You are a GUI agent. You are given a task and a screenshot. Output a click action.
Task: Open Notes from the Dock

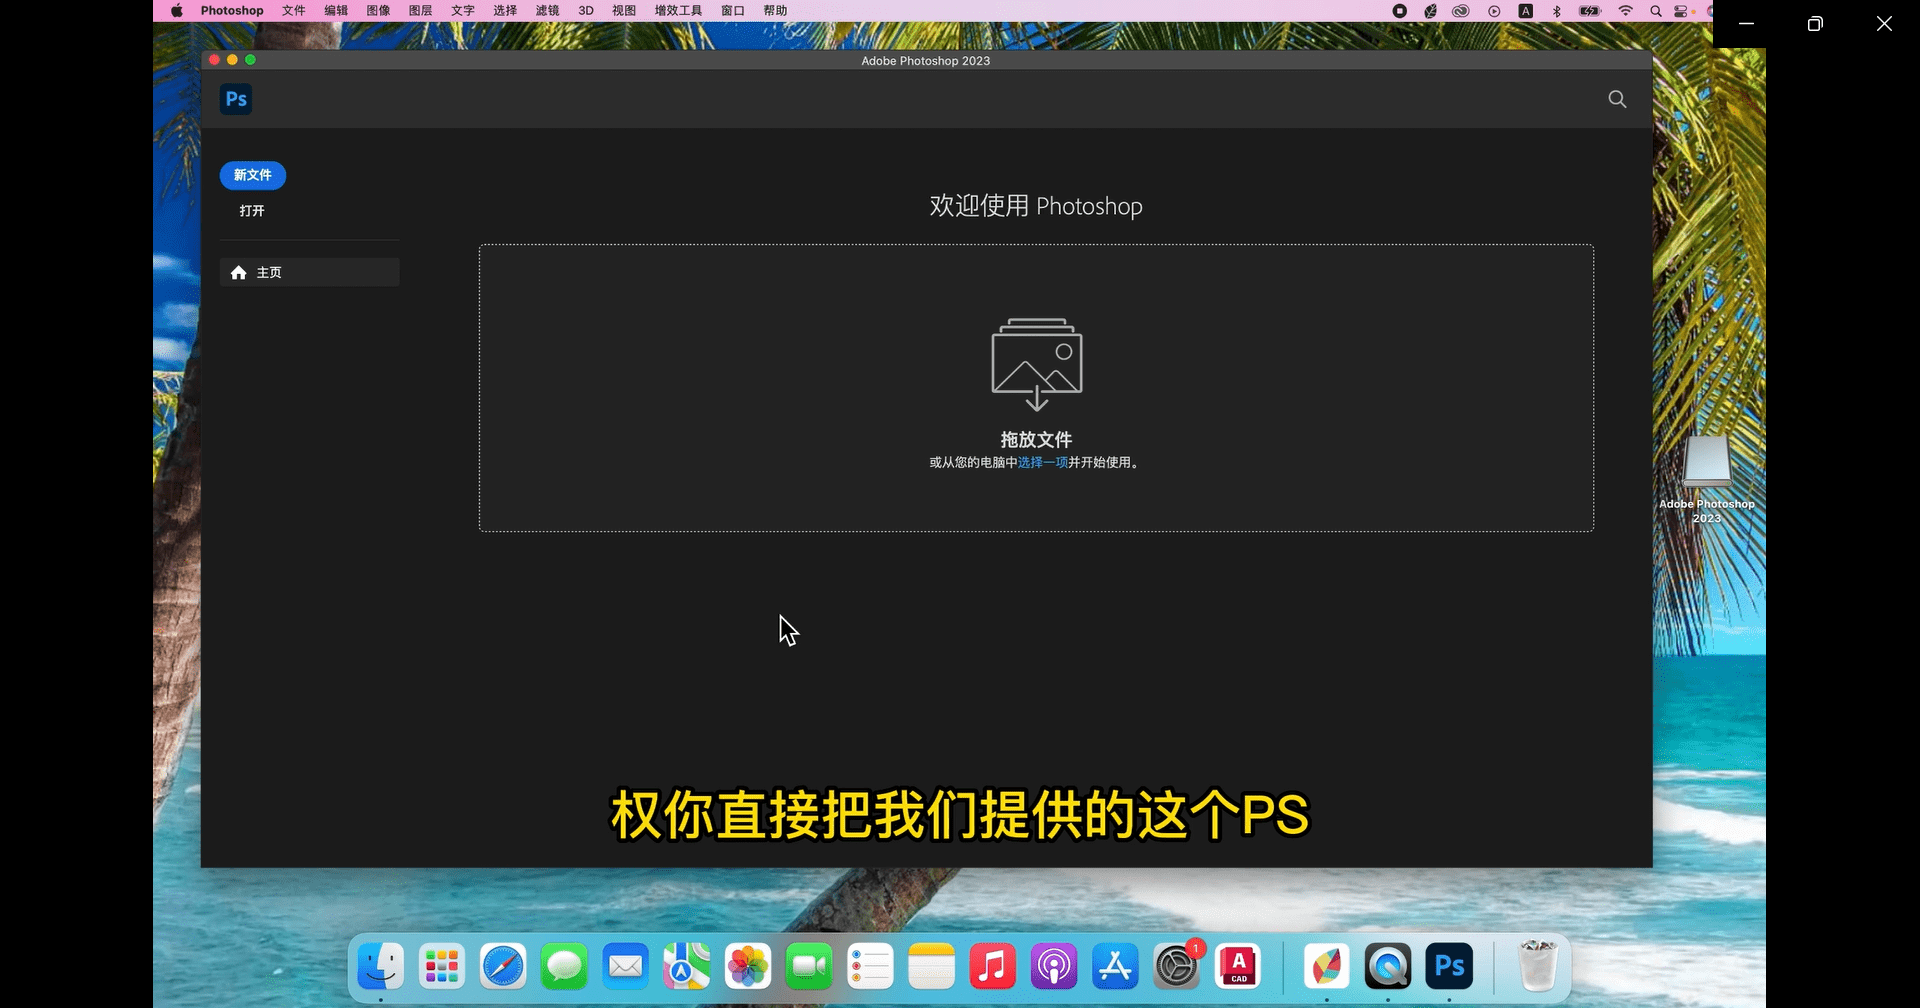pyautogui.click(x=932, y=966)
